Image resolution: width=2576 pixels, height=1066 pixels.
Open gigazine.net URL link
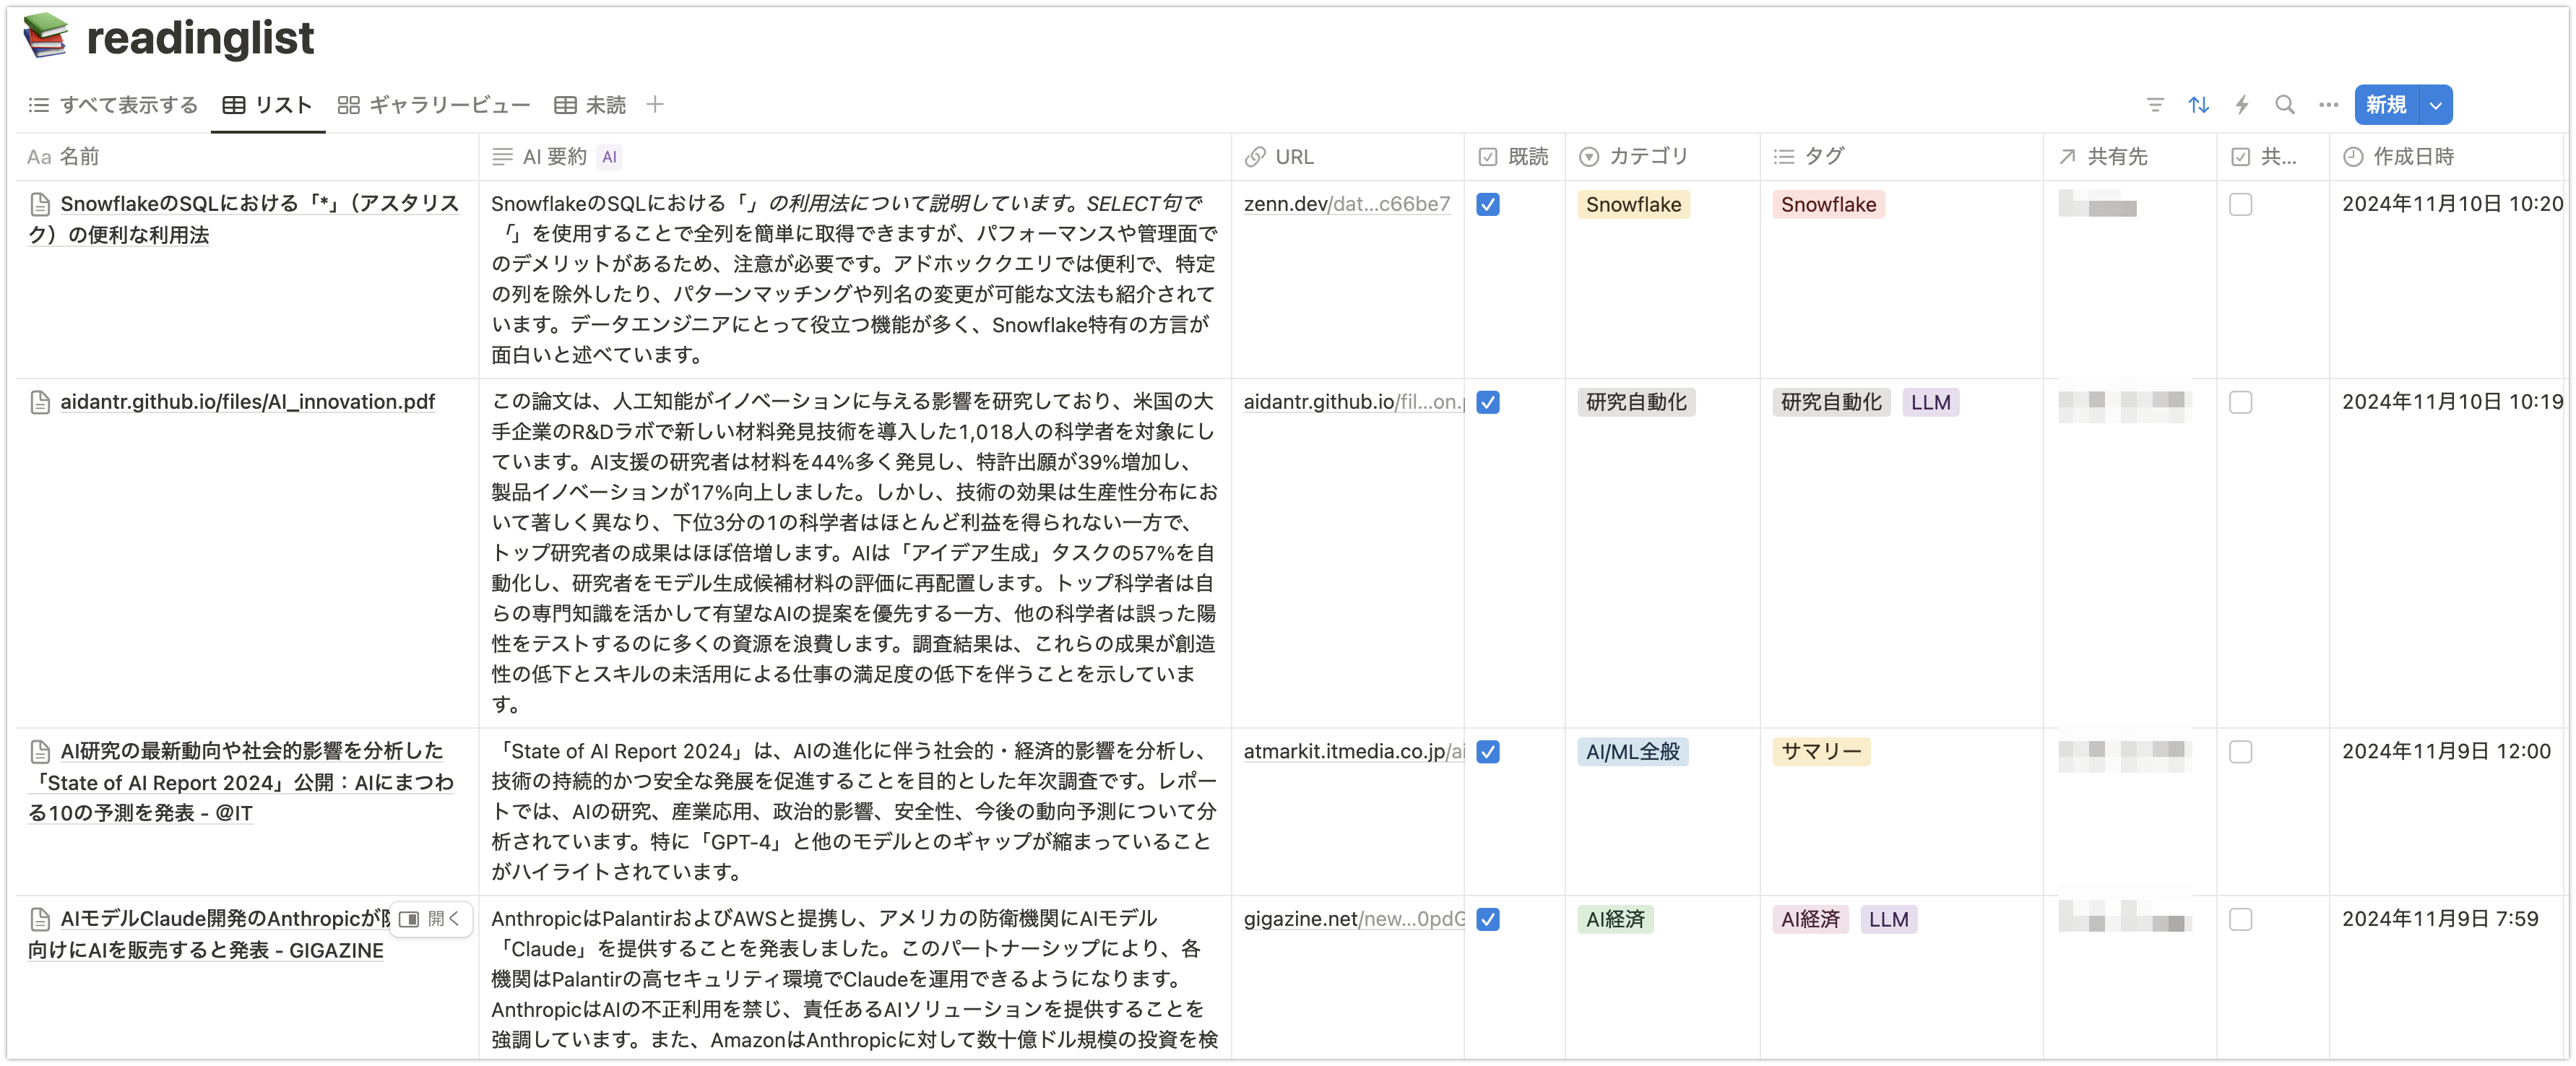point(1354,919)
